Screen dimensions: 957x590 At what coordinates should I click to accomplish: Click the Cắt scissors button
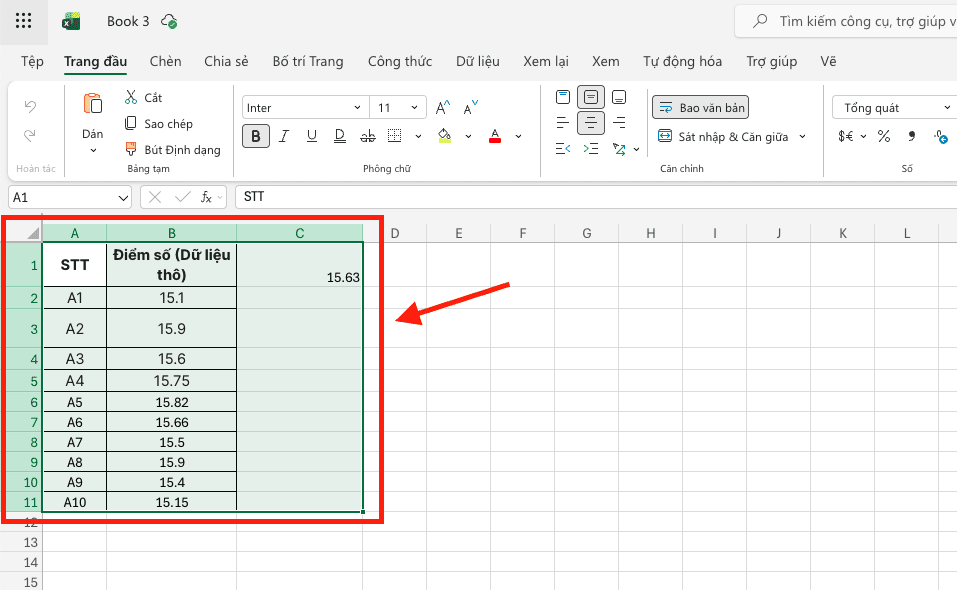tap(143, 98)
